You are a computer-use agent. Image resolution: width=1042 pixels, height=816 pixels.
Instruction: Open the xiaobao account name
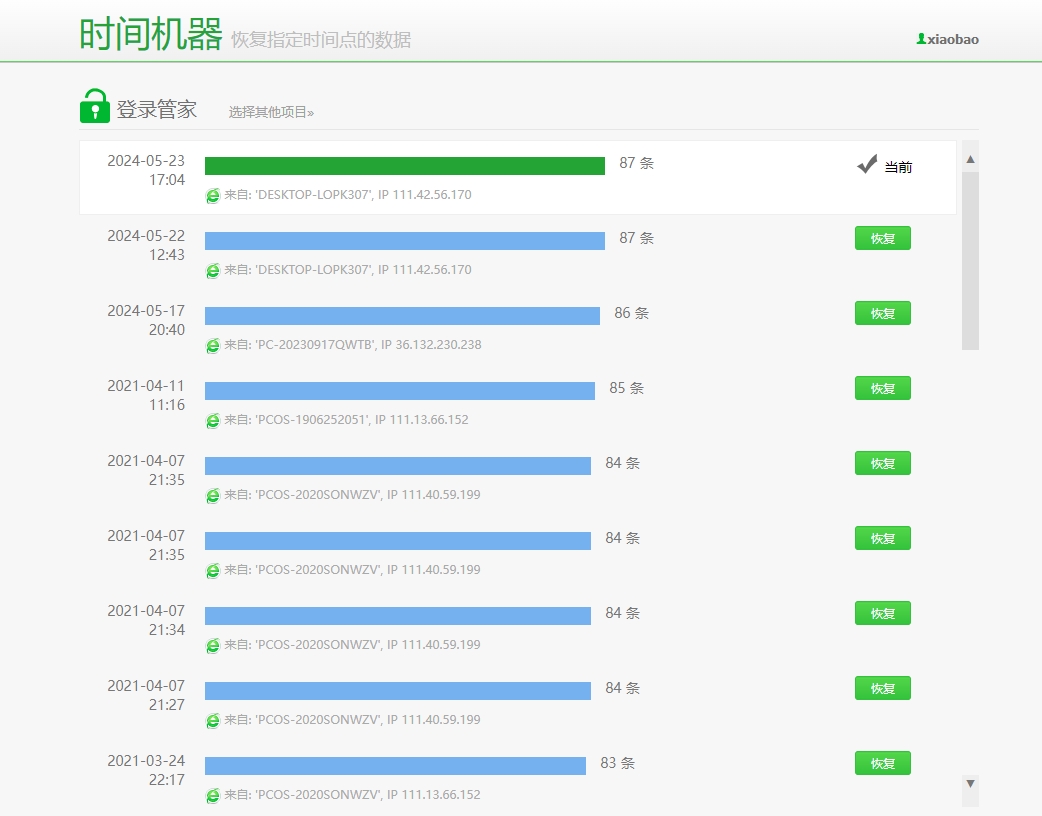[953, 39]
